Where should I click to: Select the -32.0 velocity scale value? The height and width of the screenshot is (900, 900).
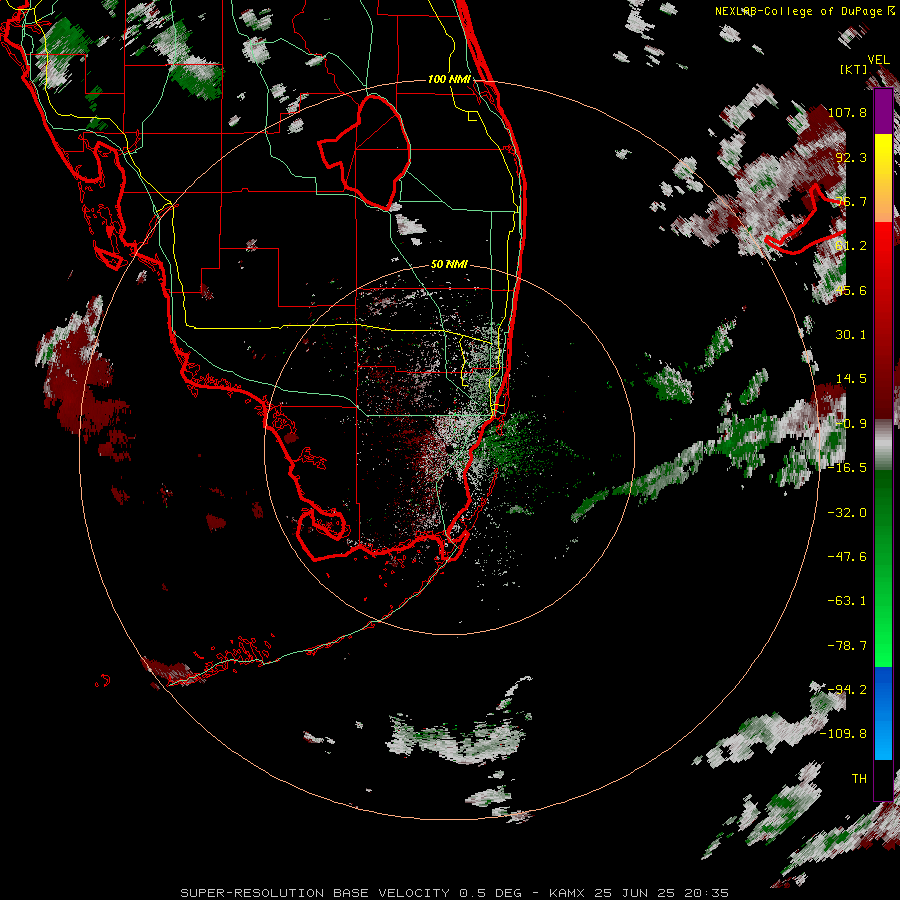847,513
